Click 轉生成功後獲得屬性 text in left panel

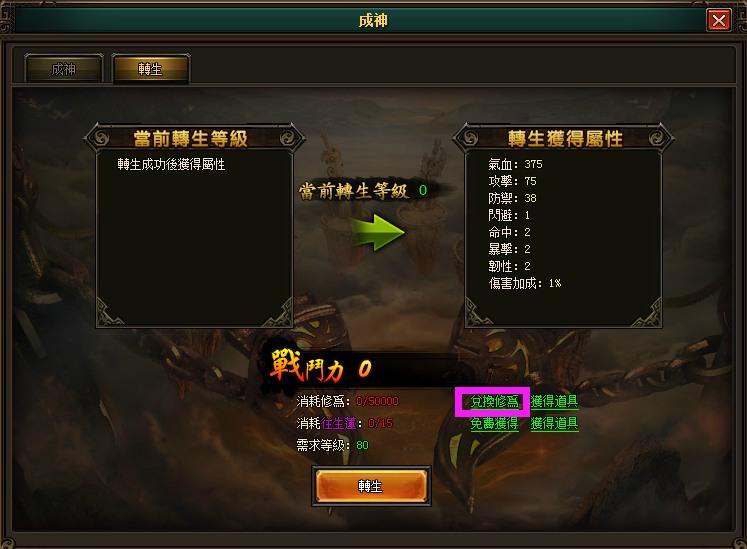click(x=172, y=164)
